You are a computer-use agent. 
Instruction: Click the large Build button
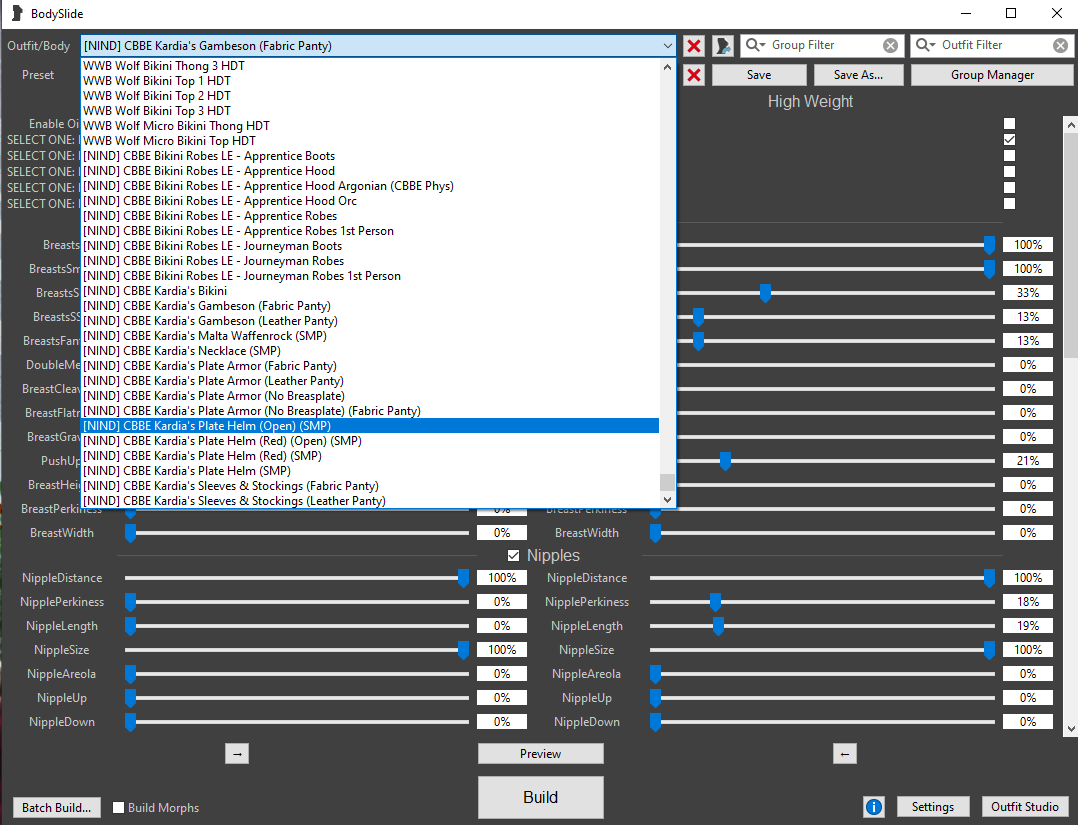coord(541,797)
